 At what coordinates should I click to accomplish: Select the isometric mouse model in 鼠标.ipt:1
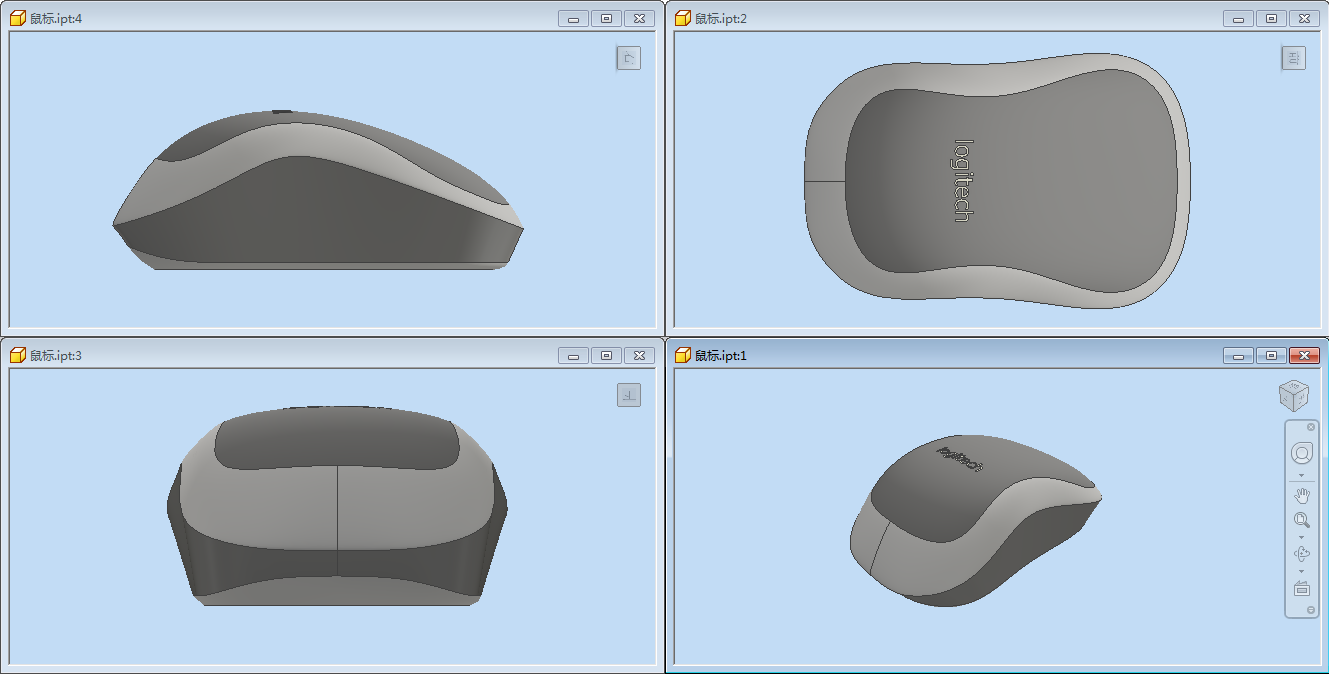(x=975, y=520)
